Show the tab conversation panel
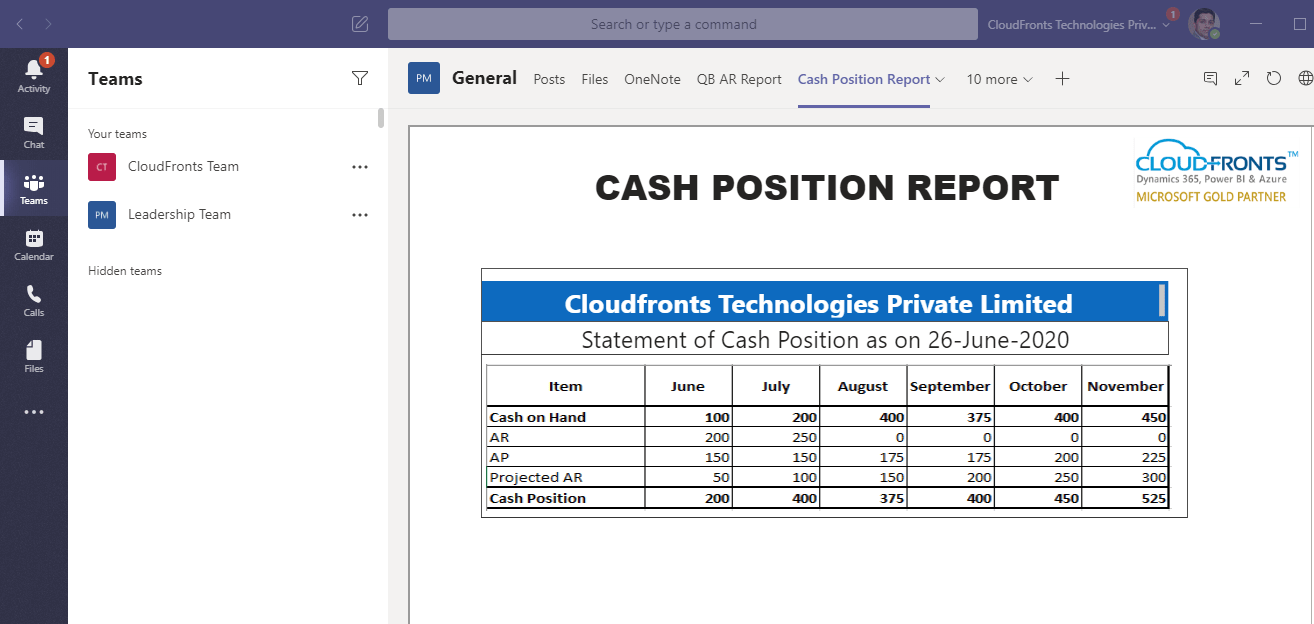This screenshot has height=624, width=1314. [x=1211, y=77]
